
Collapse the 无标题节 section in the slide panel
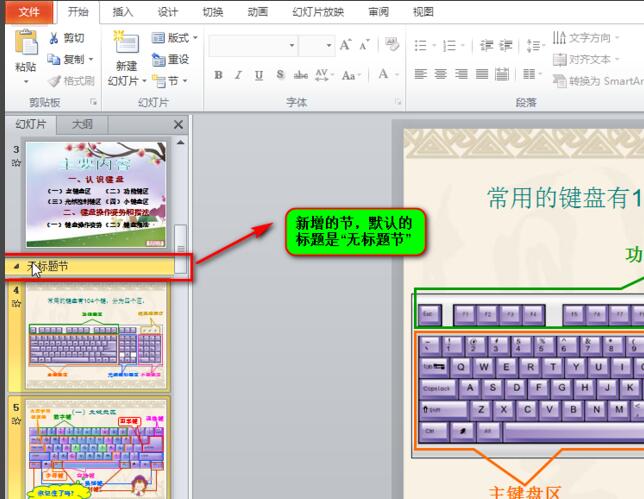(15, 267)
